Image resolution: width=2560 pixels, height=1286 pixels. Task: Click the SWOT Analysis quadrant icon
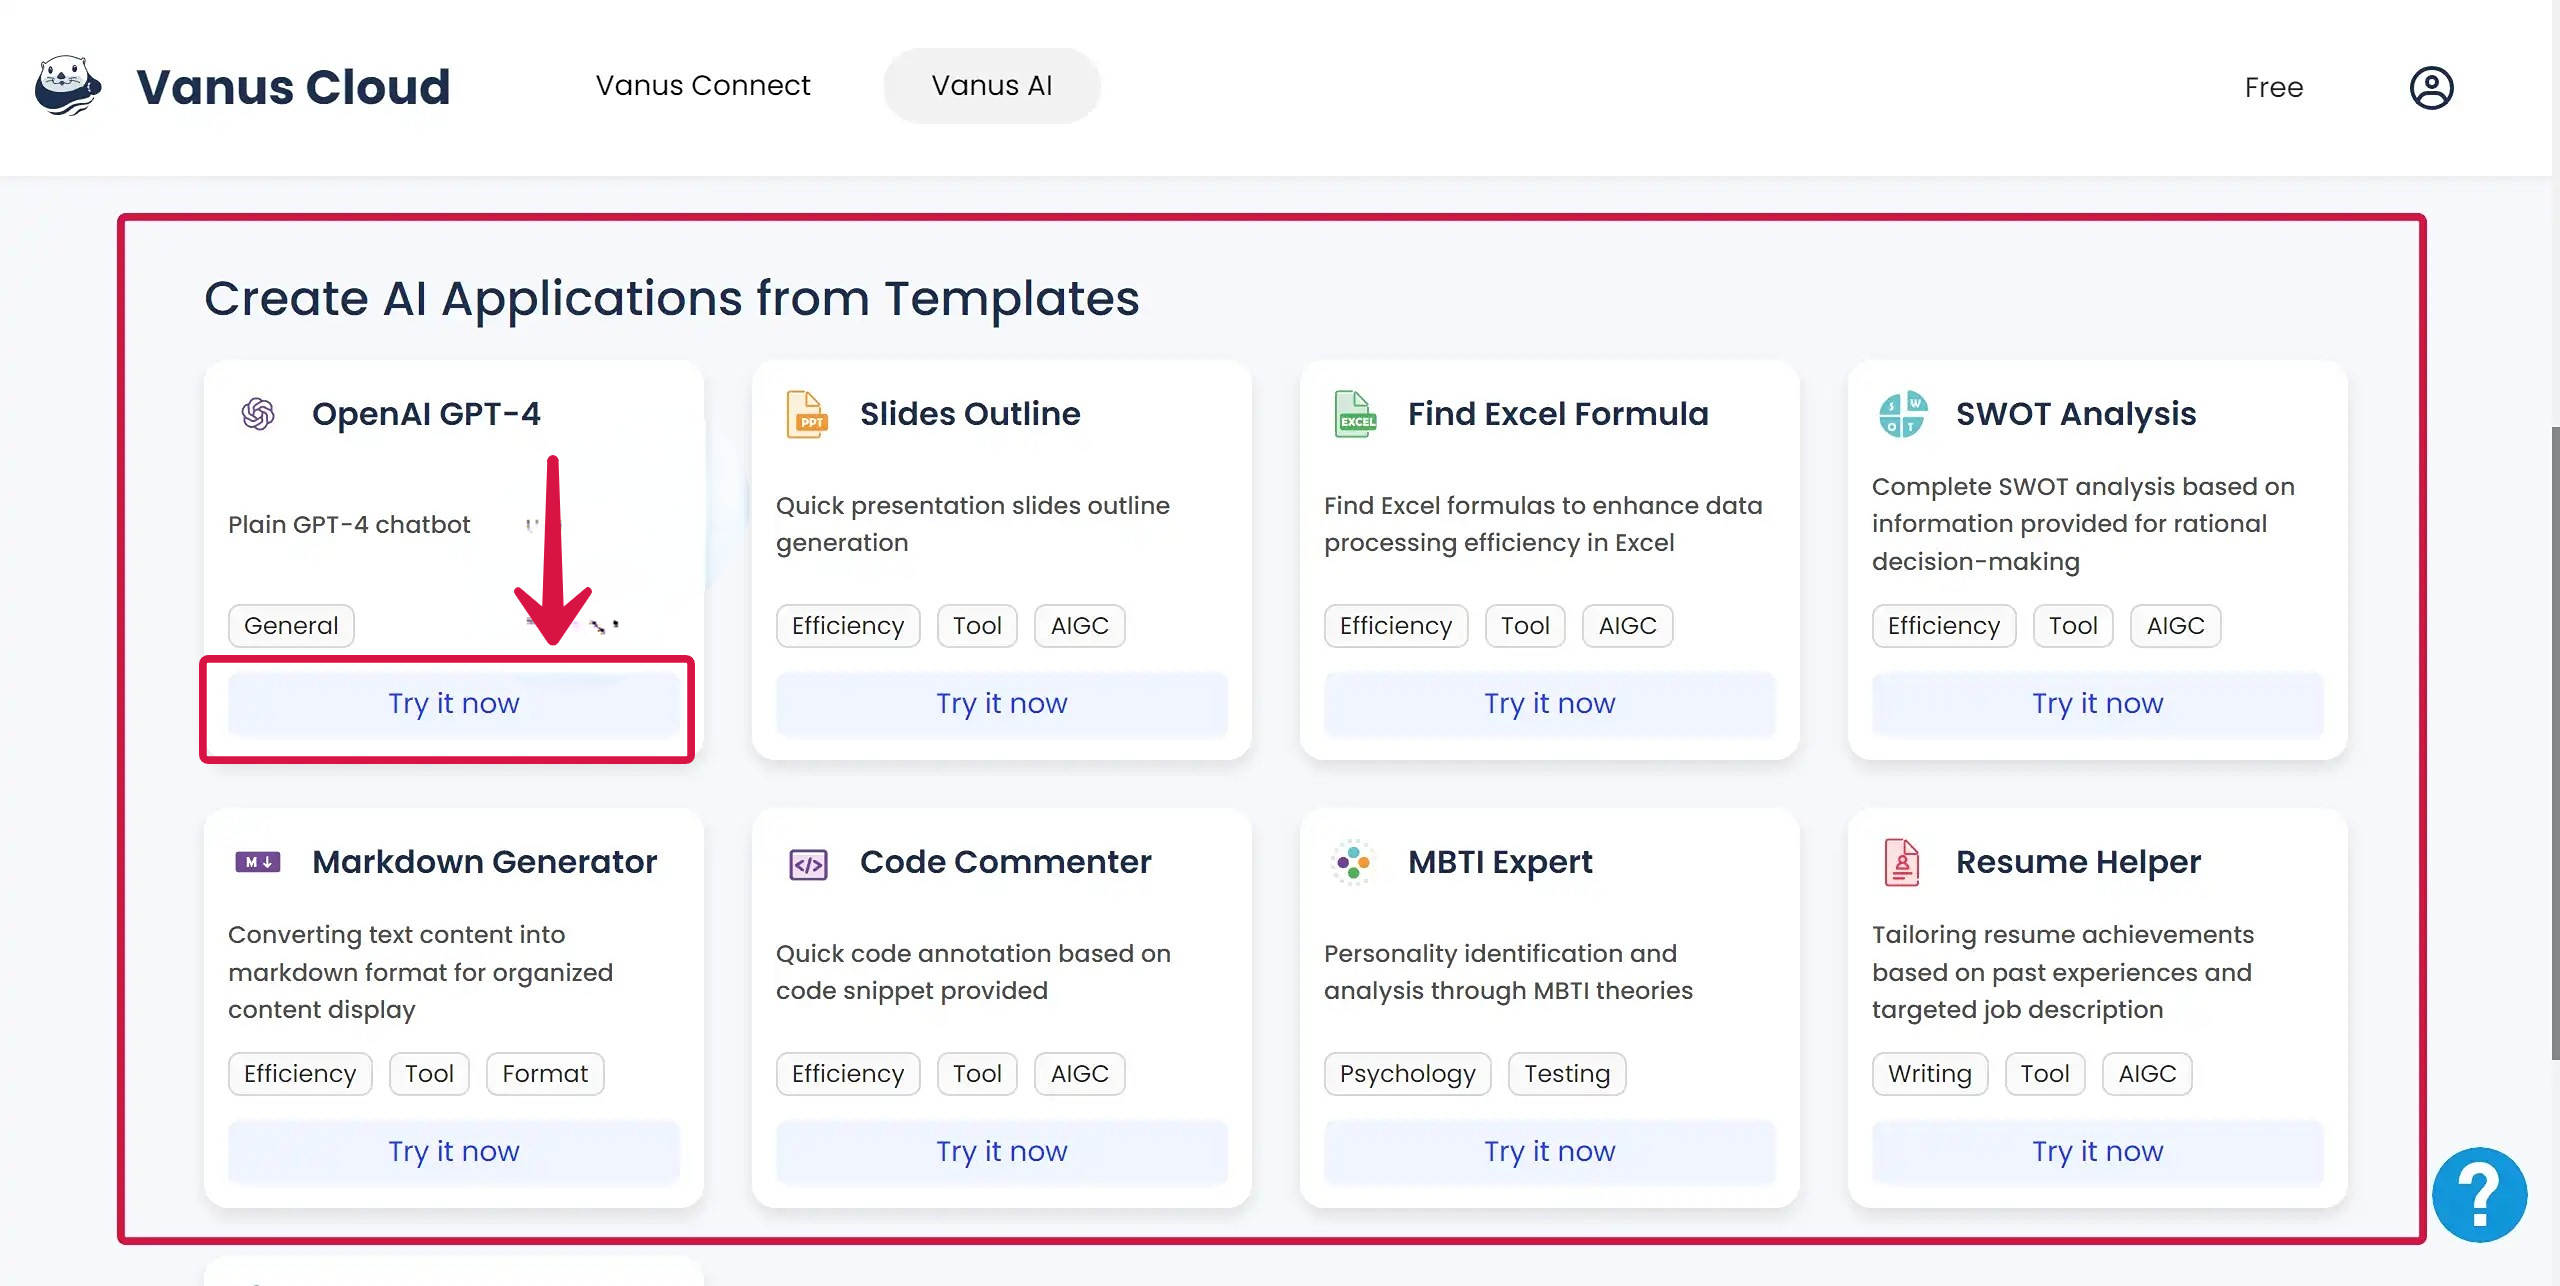tap(1903, 414)
